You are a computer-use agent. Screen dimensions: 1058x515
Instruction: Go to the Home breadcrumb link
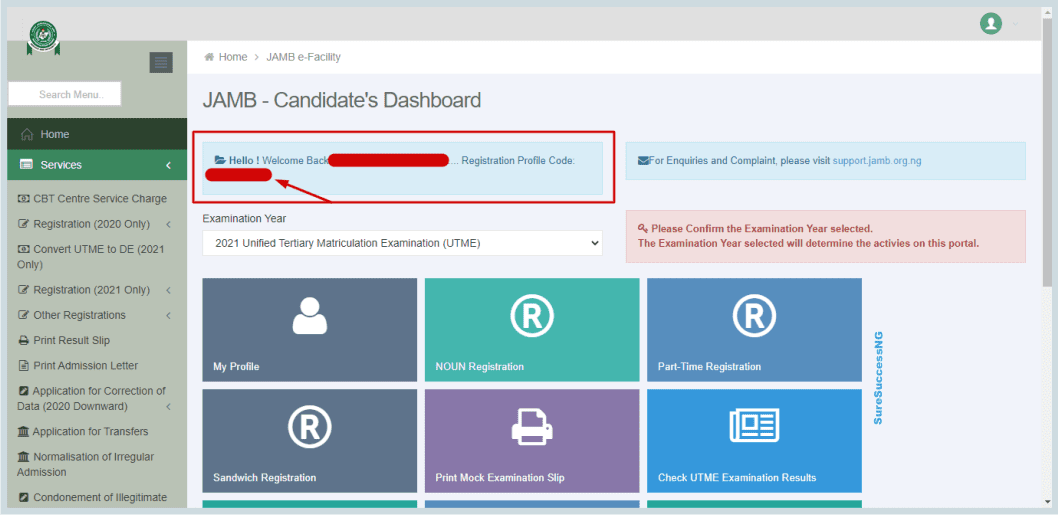(x=233, y=57)
